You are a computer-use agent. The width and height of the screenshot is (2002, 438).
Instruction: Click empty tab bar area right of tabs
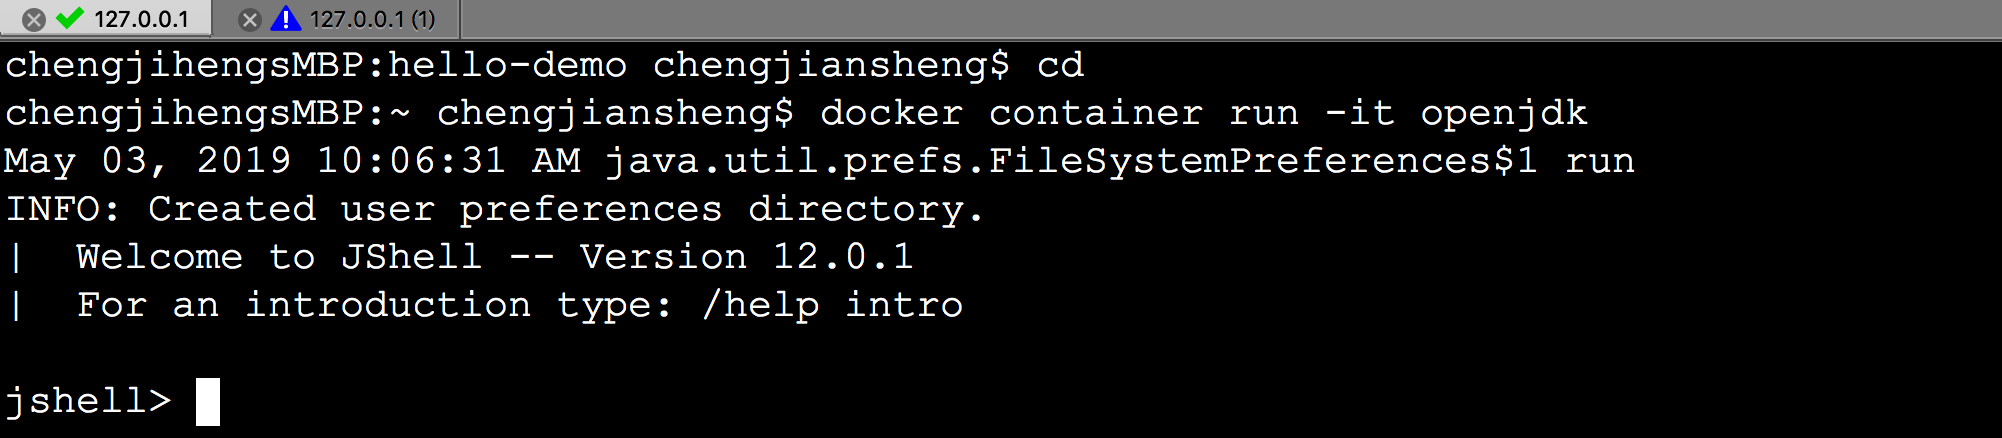(1200, 19)
